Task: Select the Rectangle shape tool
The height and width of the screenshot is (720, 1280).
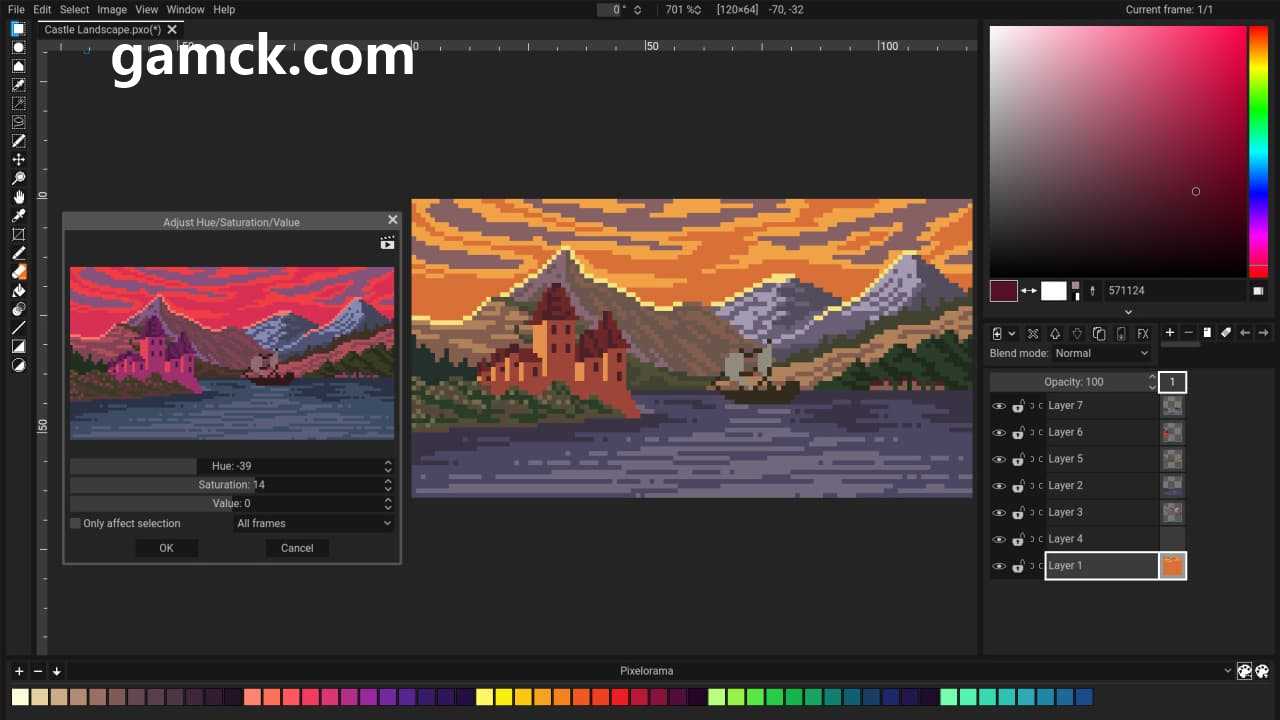Action: (18, 347)
